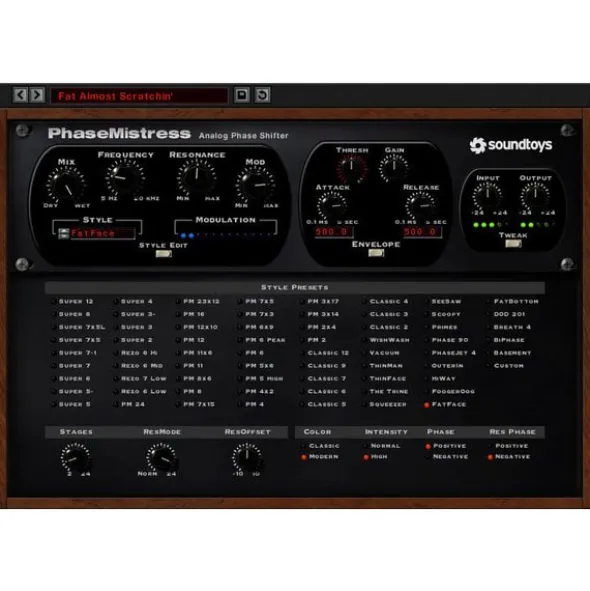The height and width of the screenshot is (591, 590).
Task: Click the revert preset circular arrow icon
Action: point(262,95)
